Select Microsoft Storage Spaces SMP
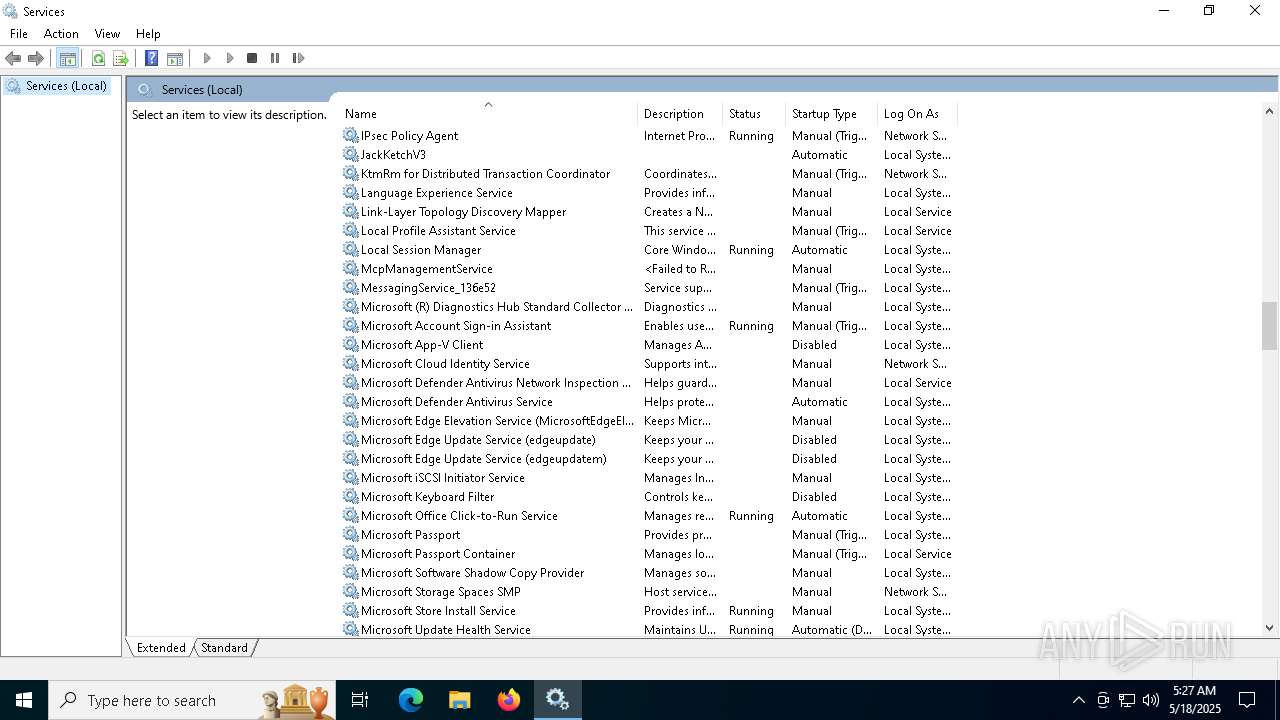 [648, 592]
